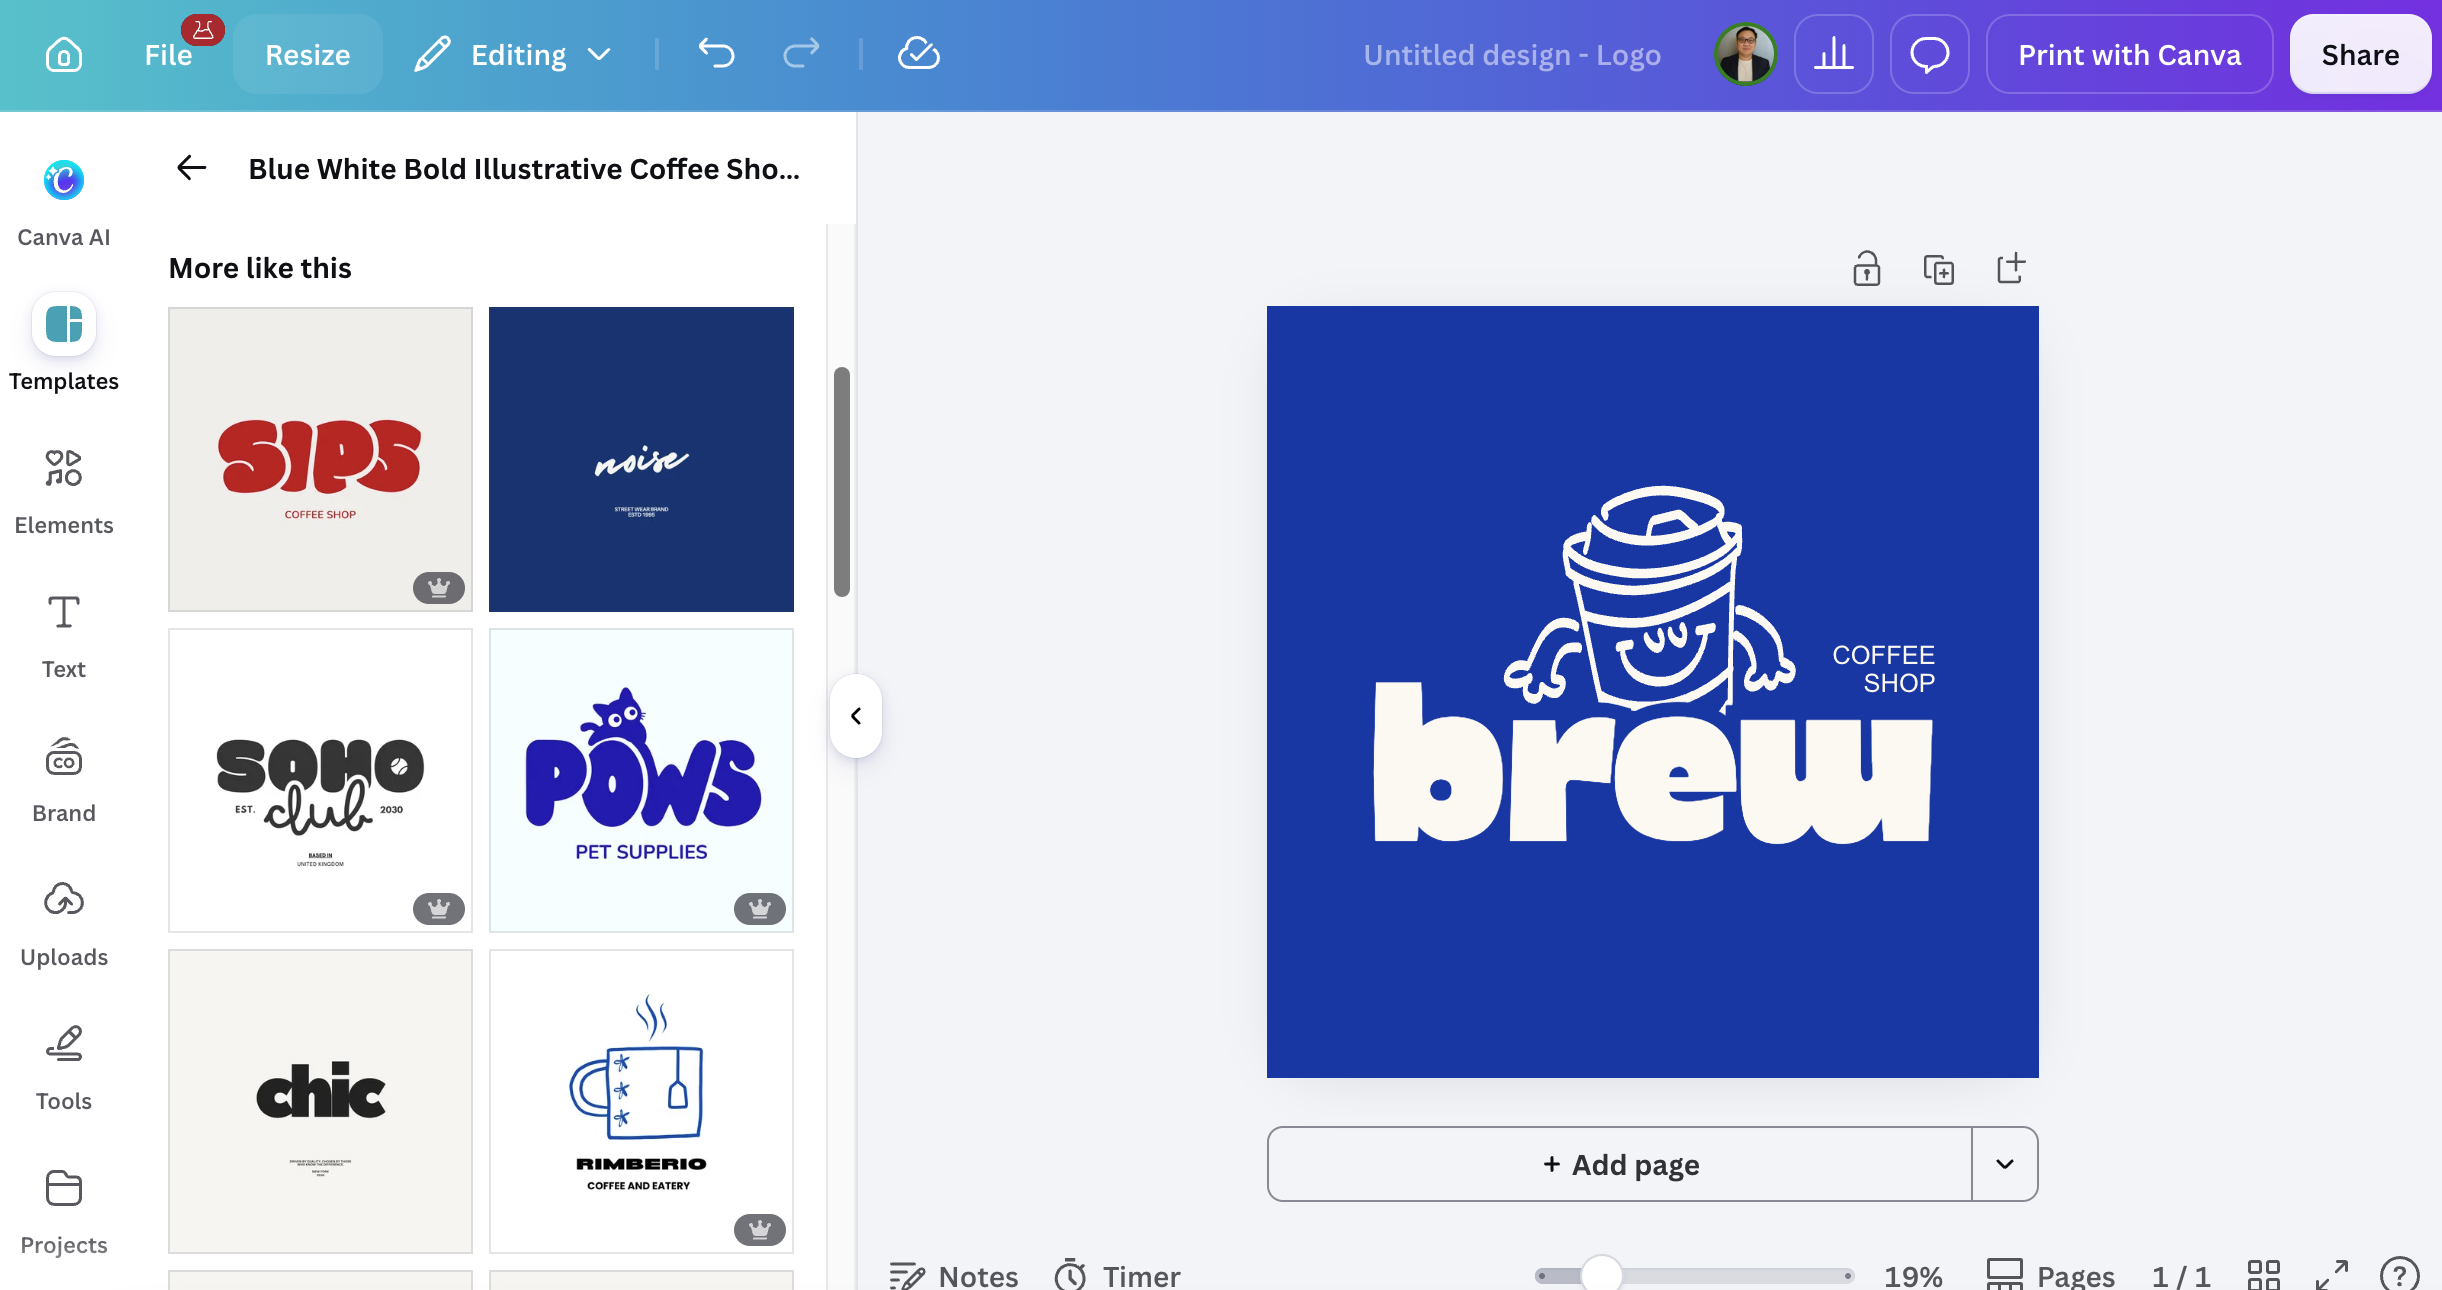Viewport: 2442px width, 1290px height.
Task: Open the Resize option
Action: pos(308,55)
